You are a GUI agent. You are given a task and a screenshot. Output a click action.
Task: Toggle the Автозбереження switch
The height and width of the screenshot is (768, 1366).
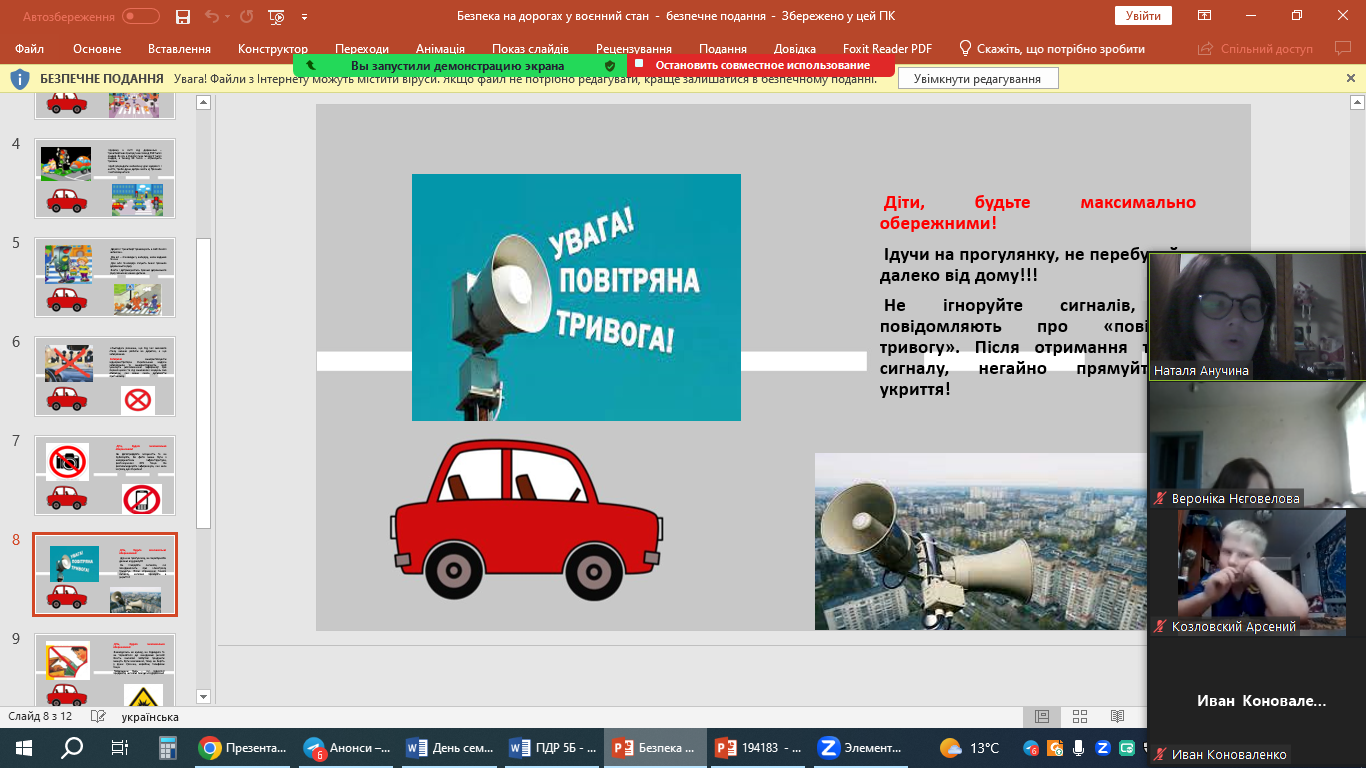141,17
